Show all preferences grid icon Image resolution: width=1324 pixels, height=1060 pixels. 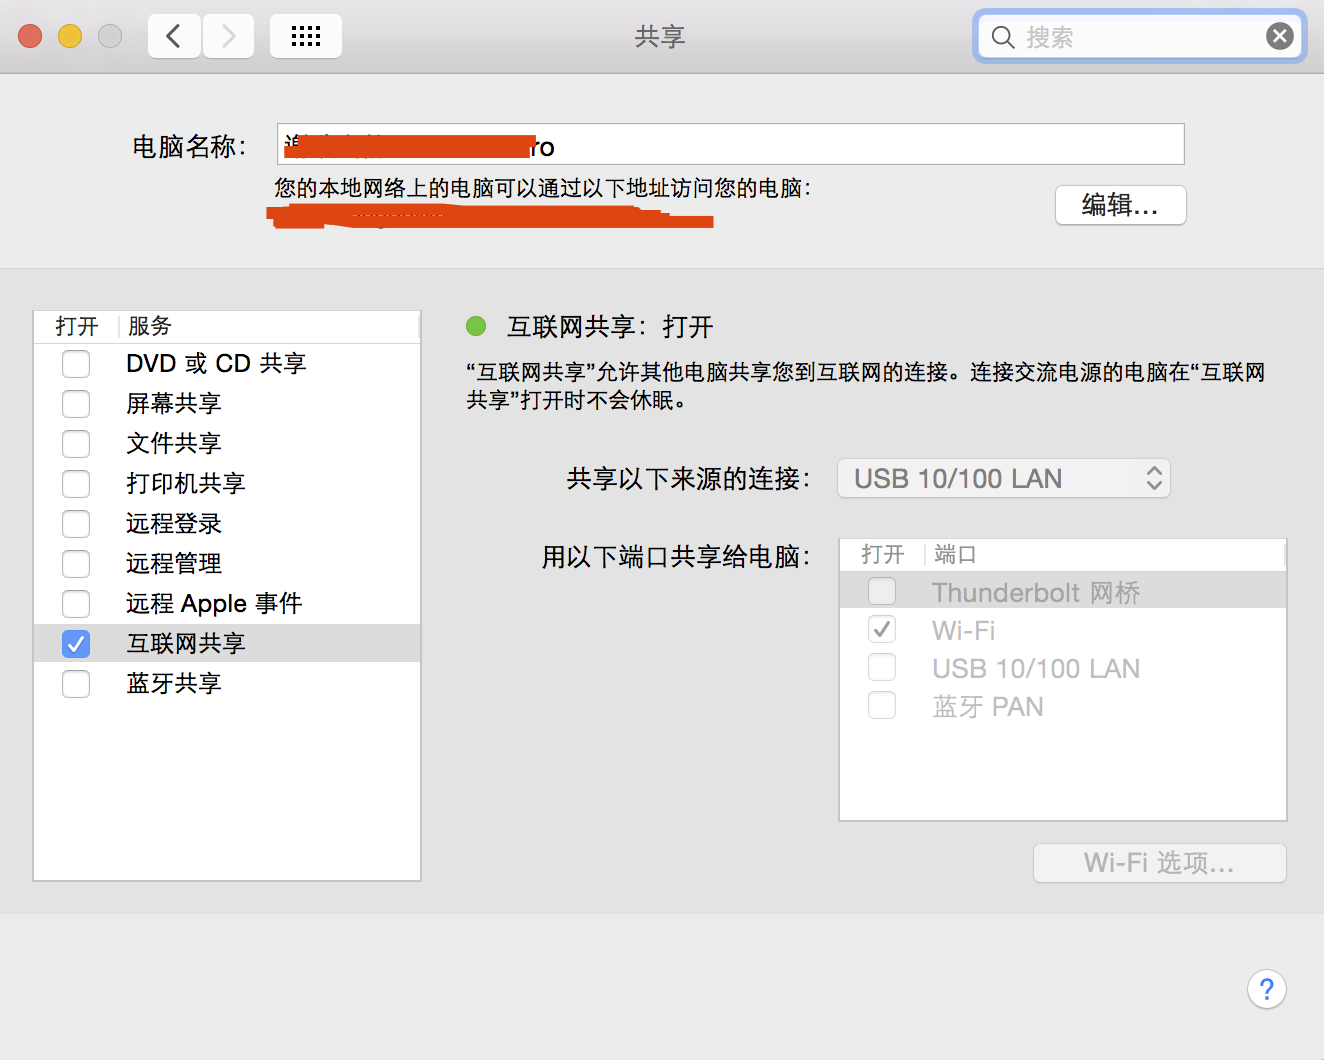coord(306,37)
